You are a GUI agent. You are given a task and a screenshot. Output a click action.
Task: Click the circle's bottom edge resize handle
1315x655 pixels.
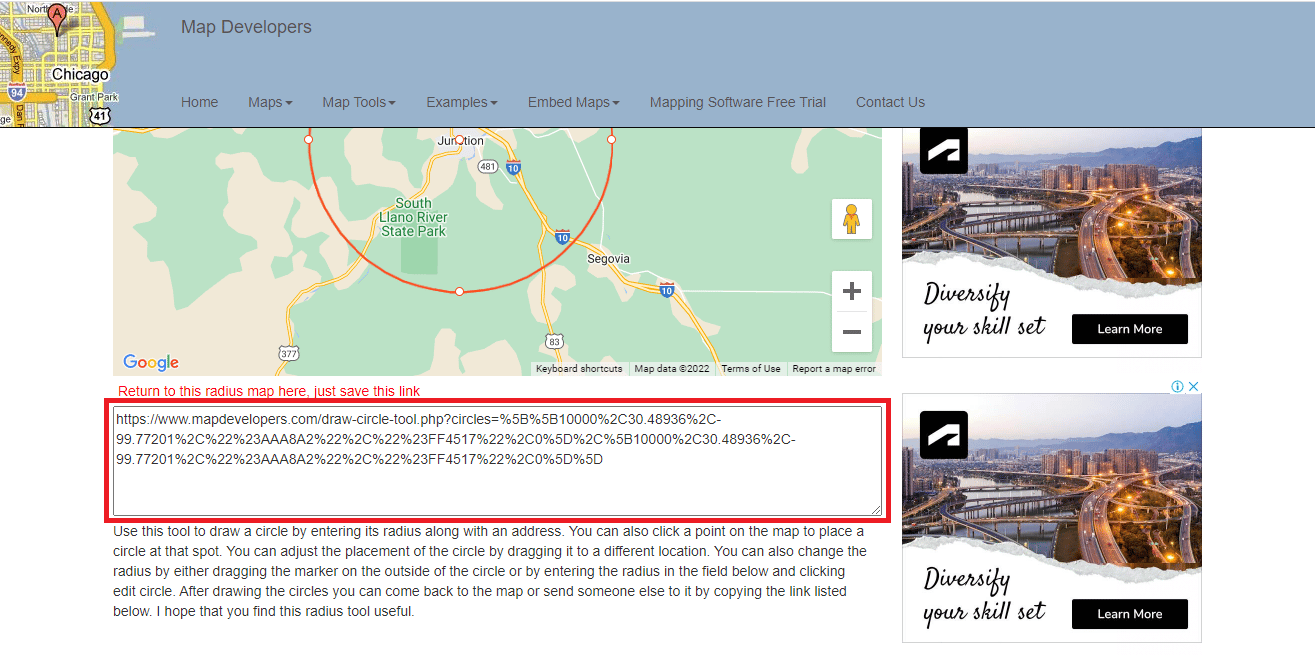(459, 291)
